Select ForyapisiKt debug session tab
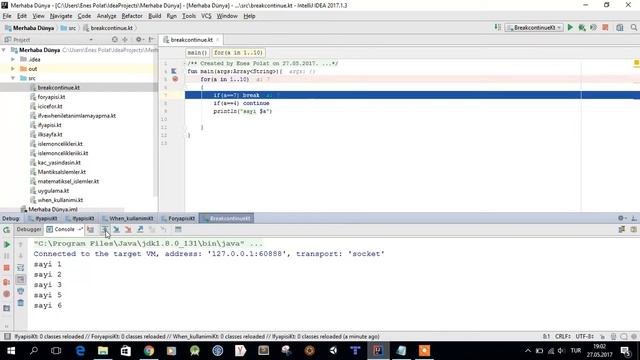The width and height of the screenshot is (640, 360). pos(178,218)
